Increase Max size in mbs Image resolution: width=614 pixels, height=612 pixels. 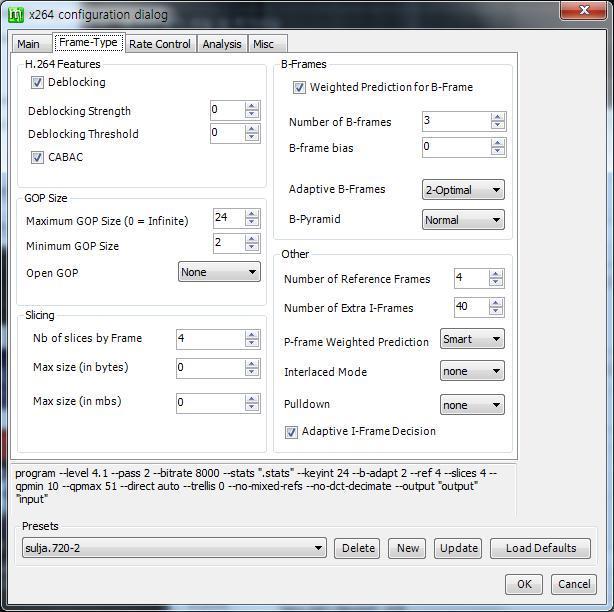pyautogui.click(x=252, y=399)
